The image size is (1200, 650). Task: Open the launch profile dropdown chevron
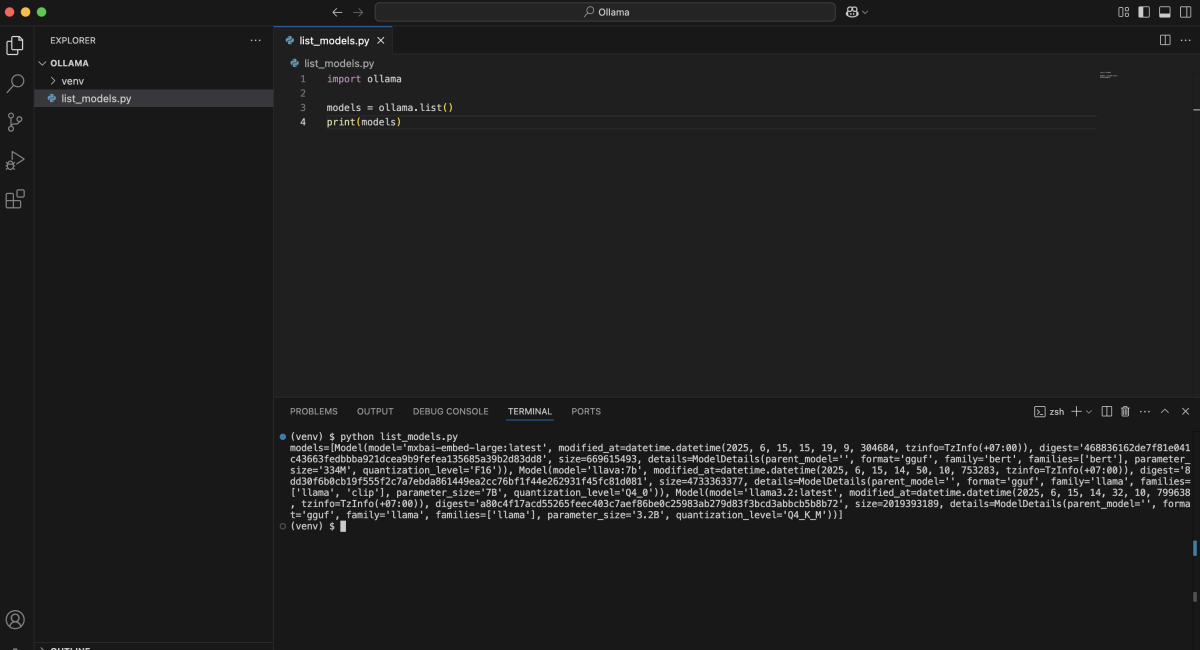tap(1089, 411)
